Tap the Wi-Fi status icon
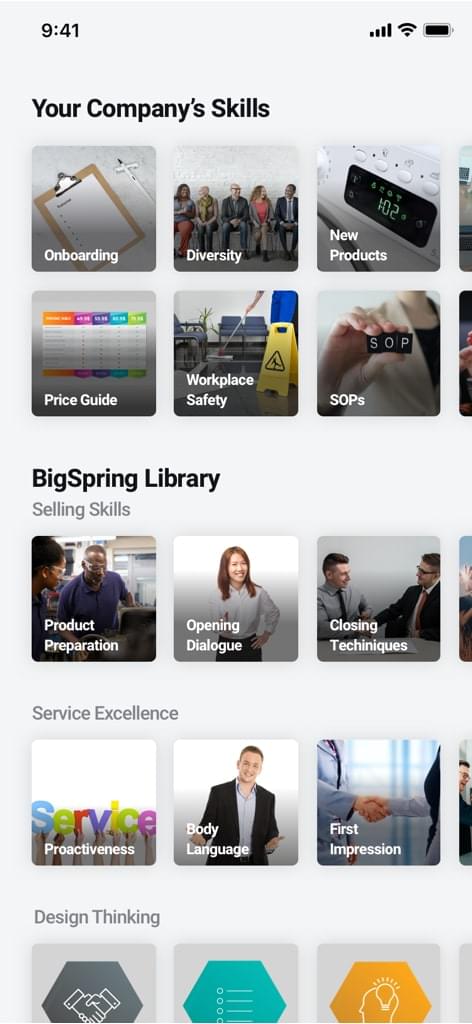Viewport: 472px width, 1024px height. [x=407, y=30]
